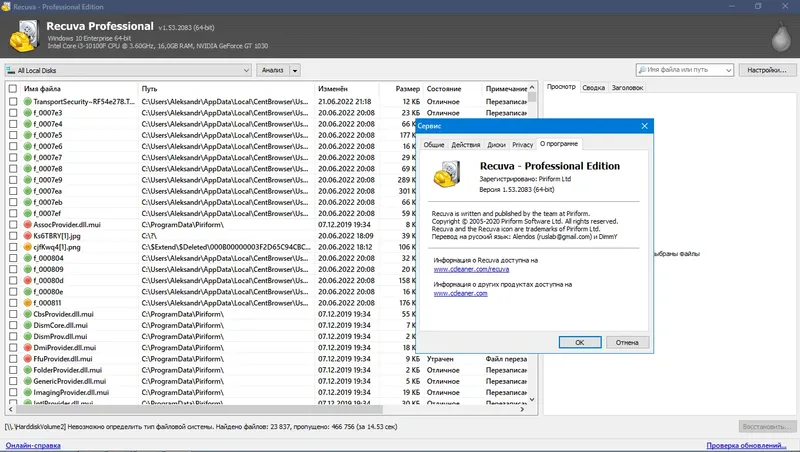Open the www.ccleaner.com/recuva link
800x452 pixels.
pyautogui.click(x=471, y=269)
